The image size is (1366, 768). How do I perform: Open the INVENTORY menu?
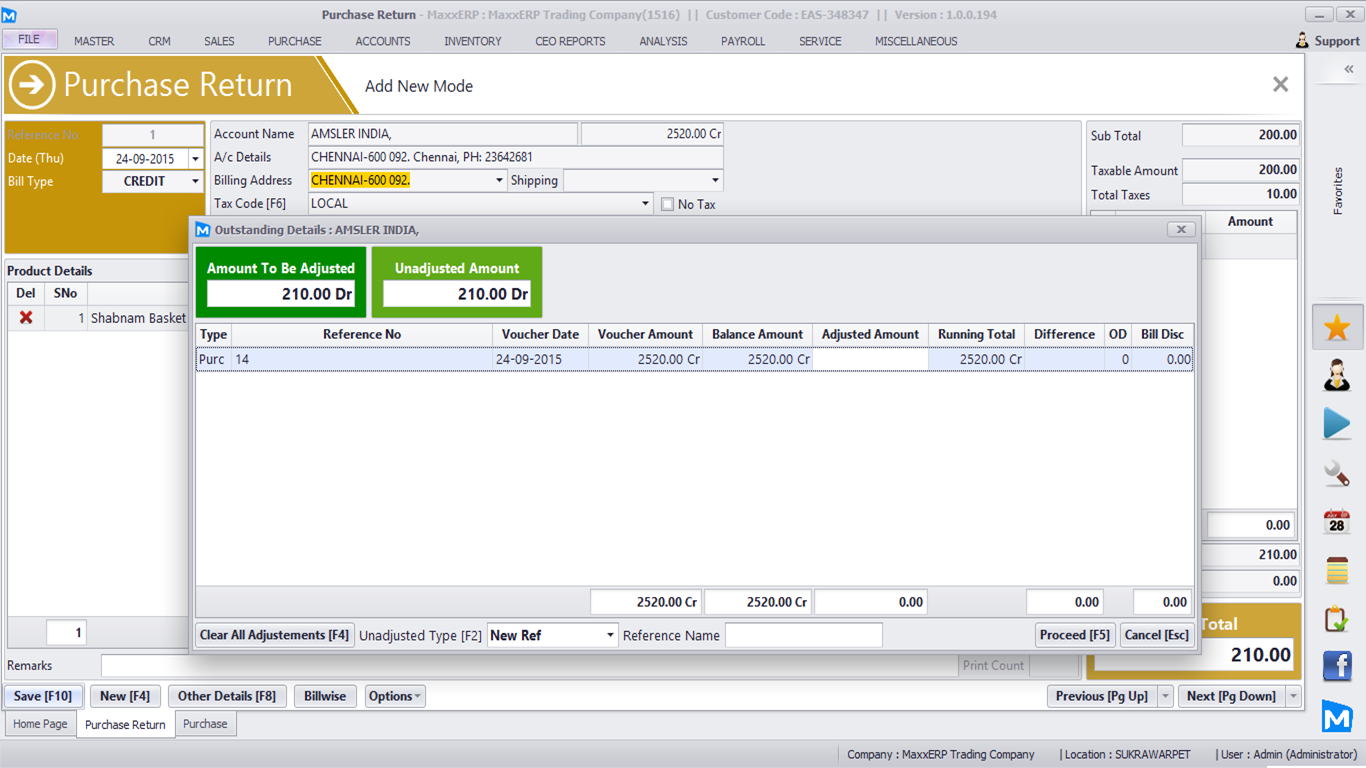[x=473, y=41]
